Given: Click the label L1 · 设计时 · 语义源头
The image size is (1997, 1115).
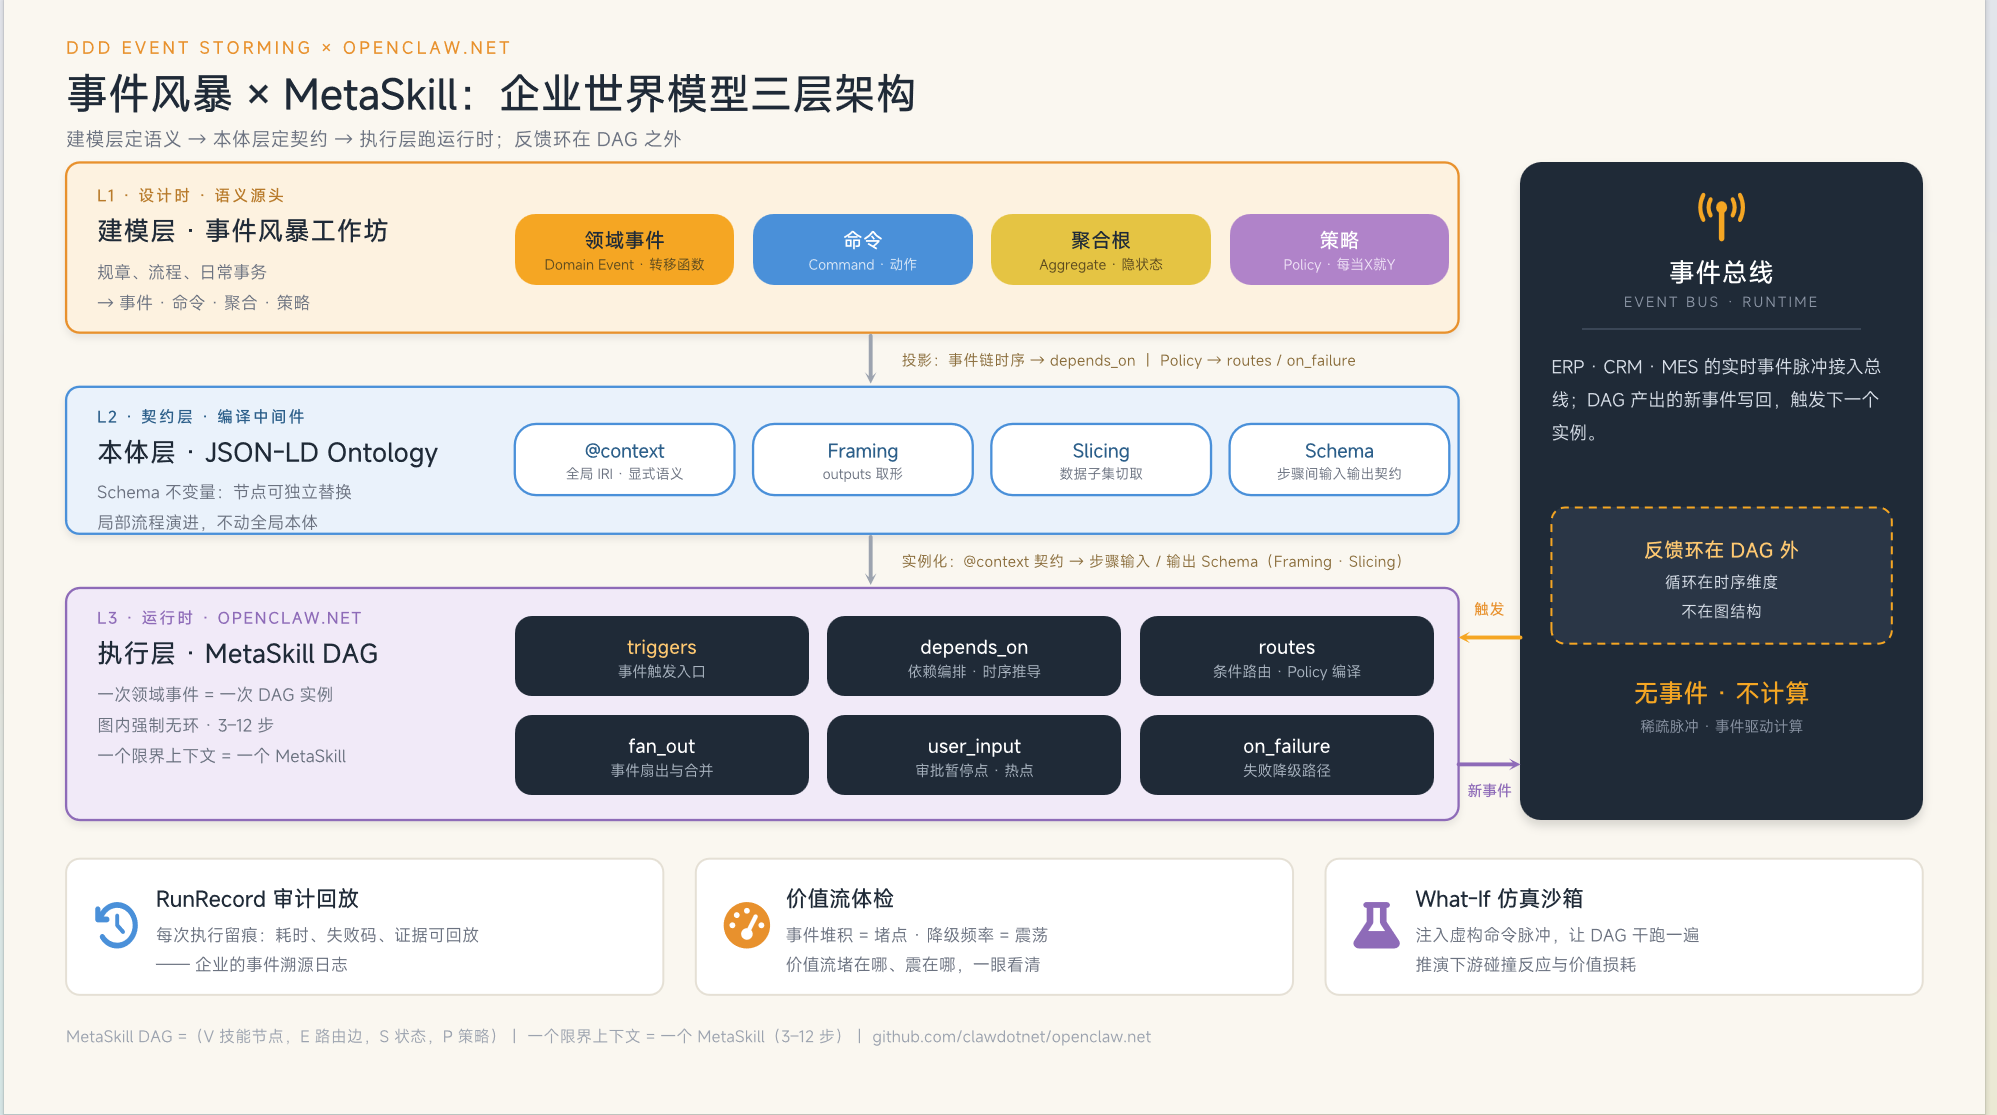Looking at the screenshot, I should 190,196.
